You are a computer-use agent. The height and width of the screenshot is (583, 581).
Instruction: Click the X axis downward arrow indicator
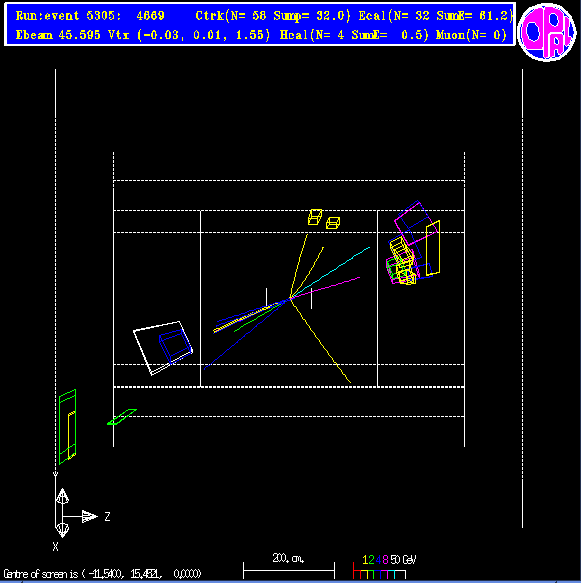tap(62, 529)
